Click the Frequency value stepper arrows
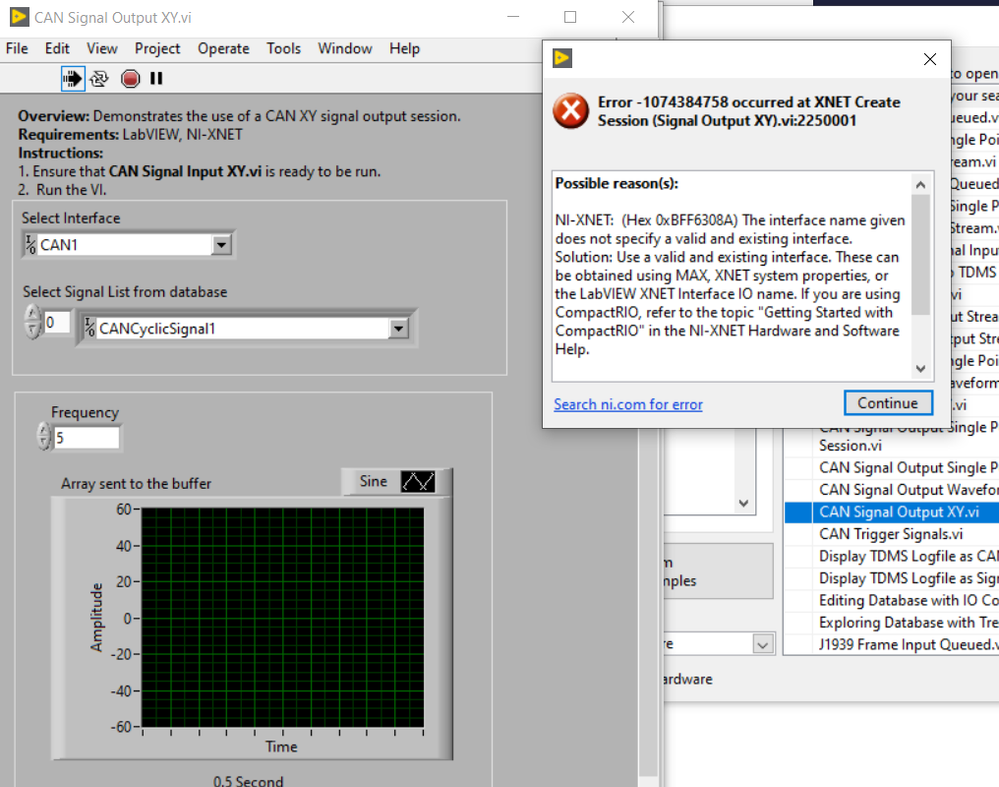999x787 pixels. tap(43, 437)
